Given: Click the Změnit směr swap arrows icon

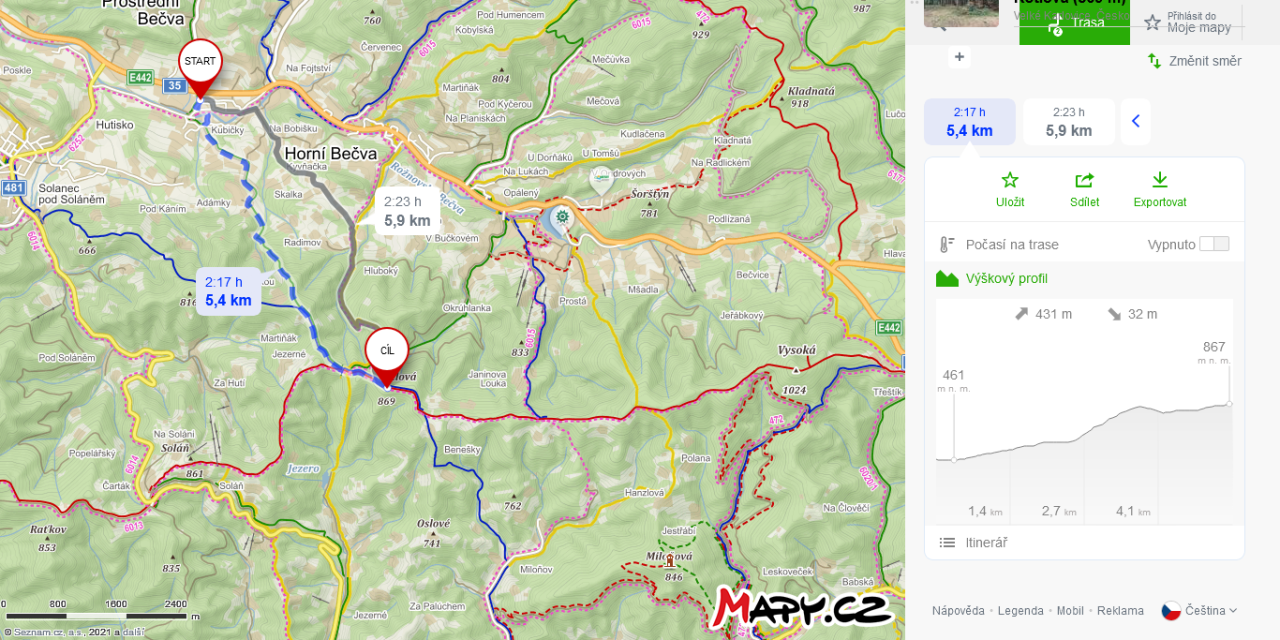Looking at the screenshot, I should click(1154, 61).
